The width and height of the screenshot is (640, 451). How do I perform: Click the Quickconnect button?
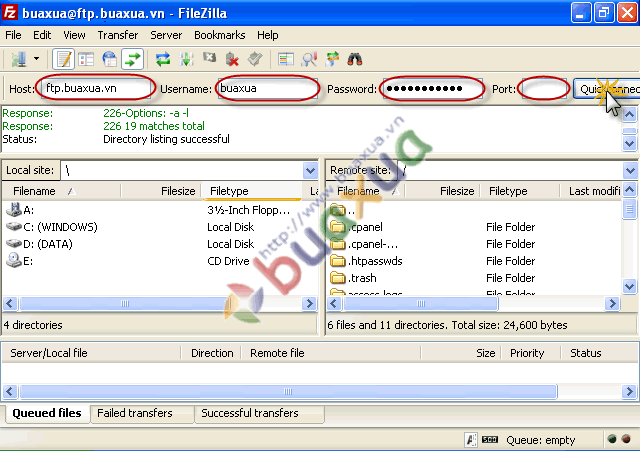[x=607, y=89]
